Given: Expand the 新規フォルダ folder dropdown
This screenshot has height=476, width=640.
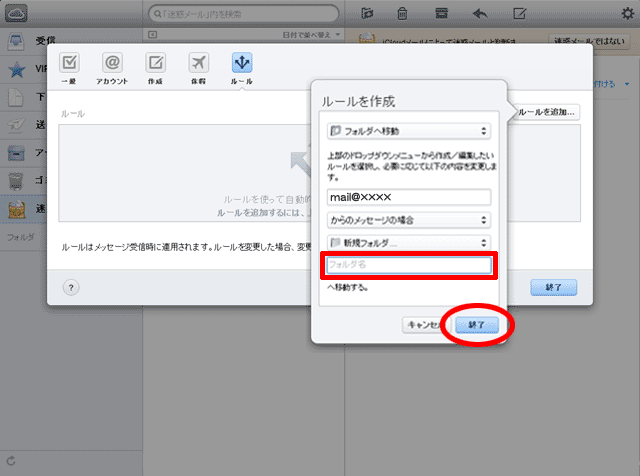Looking at the screenshot, I should click(x=409, y=243).
